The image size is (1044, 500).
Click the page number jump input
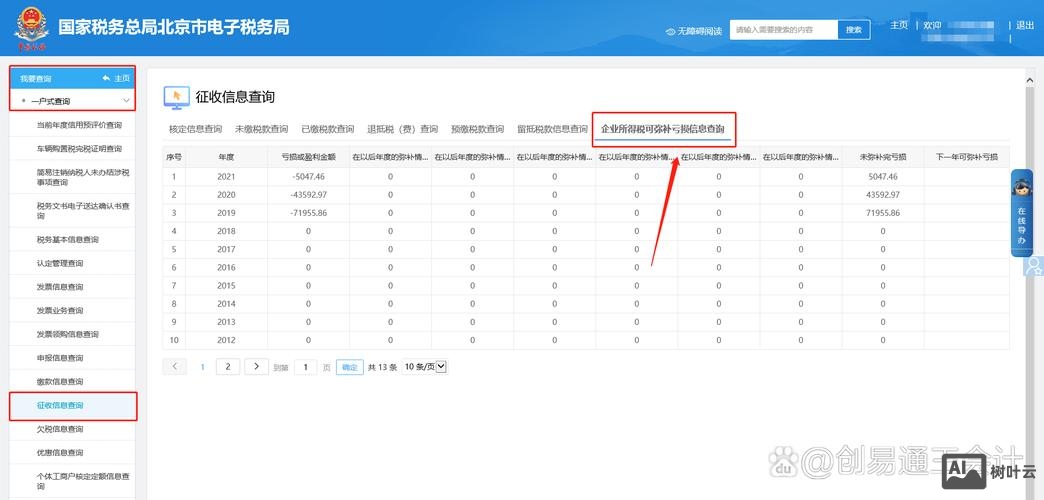tap(306, 368)
